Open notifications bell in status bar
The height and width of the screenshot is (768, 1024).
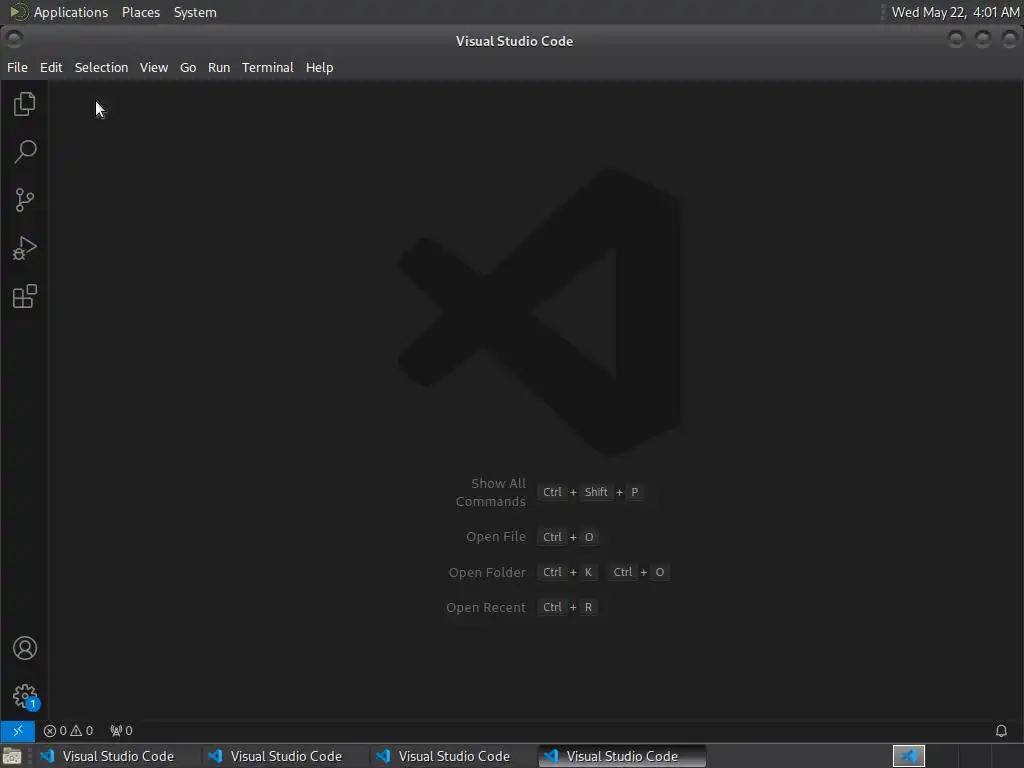tap(1001, 731)
